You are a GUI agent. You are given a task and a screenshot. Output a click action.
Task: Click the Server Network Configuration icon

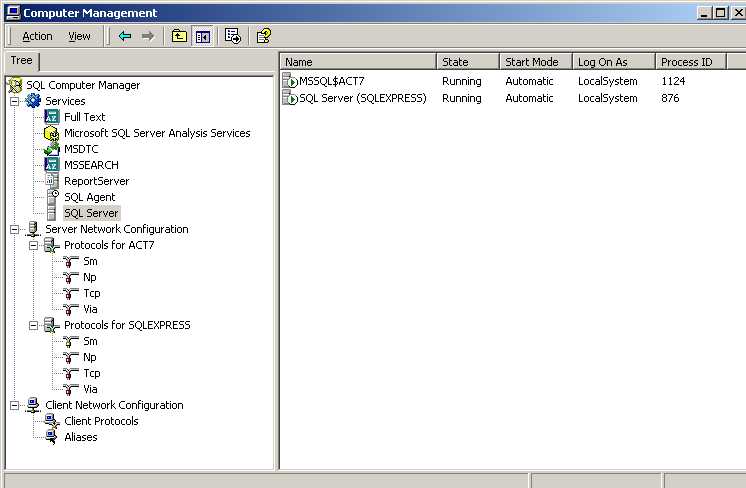33,229
